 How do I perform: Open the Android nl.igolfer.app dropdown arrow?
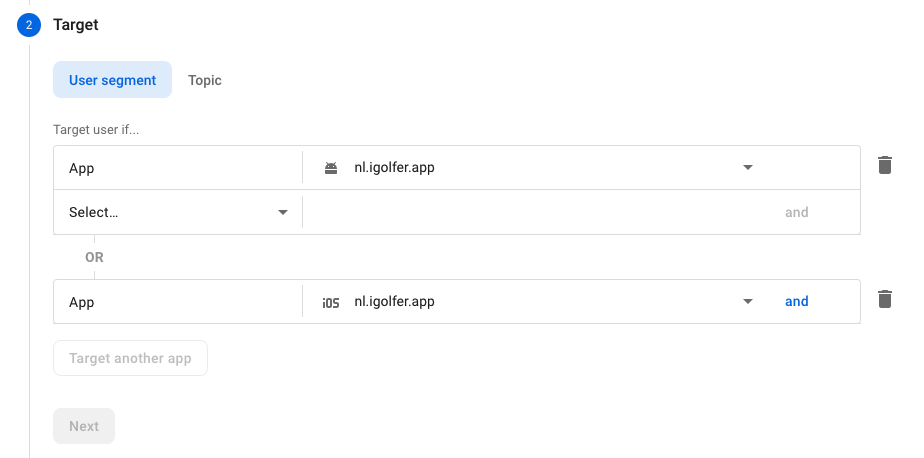pyautogui.click(x=748, y=167)
